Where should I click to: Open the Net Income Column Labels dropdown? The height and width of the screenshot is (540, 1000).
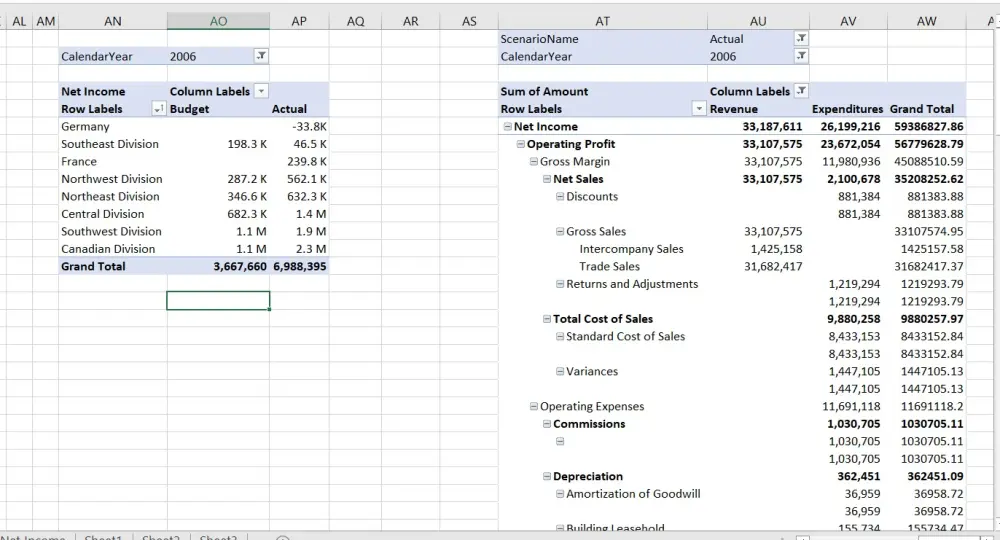click(x=262, y=91)
